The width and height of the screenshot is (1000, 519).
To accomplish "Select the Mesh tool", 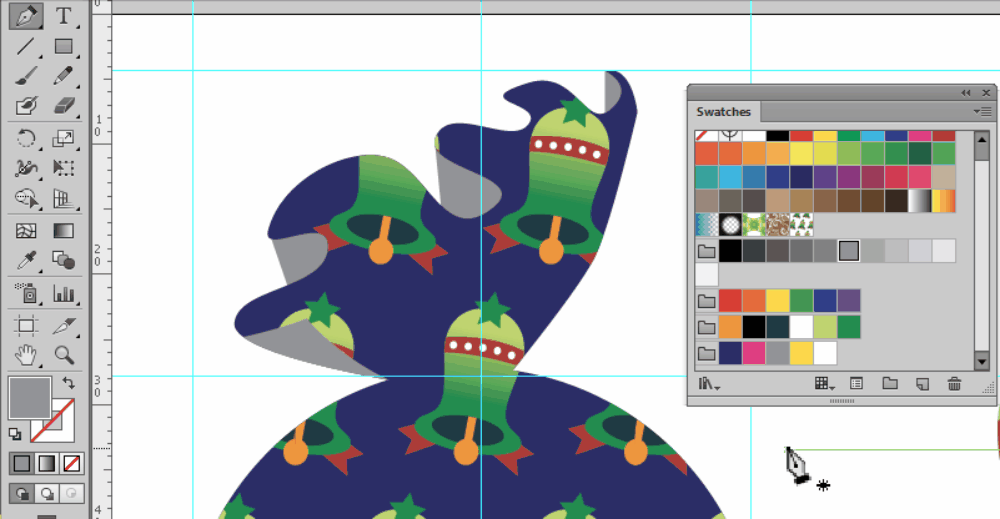I will coord(26,230).
